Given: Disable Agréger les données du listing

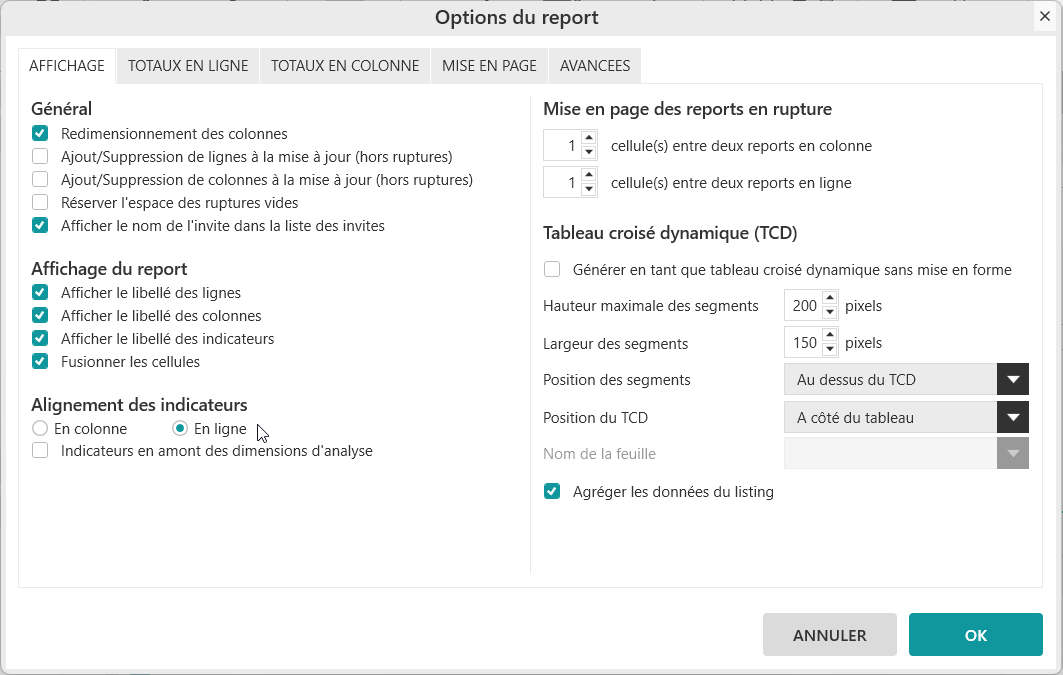Looking at the screenshot, I should click(x=552, y=492).
